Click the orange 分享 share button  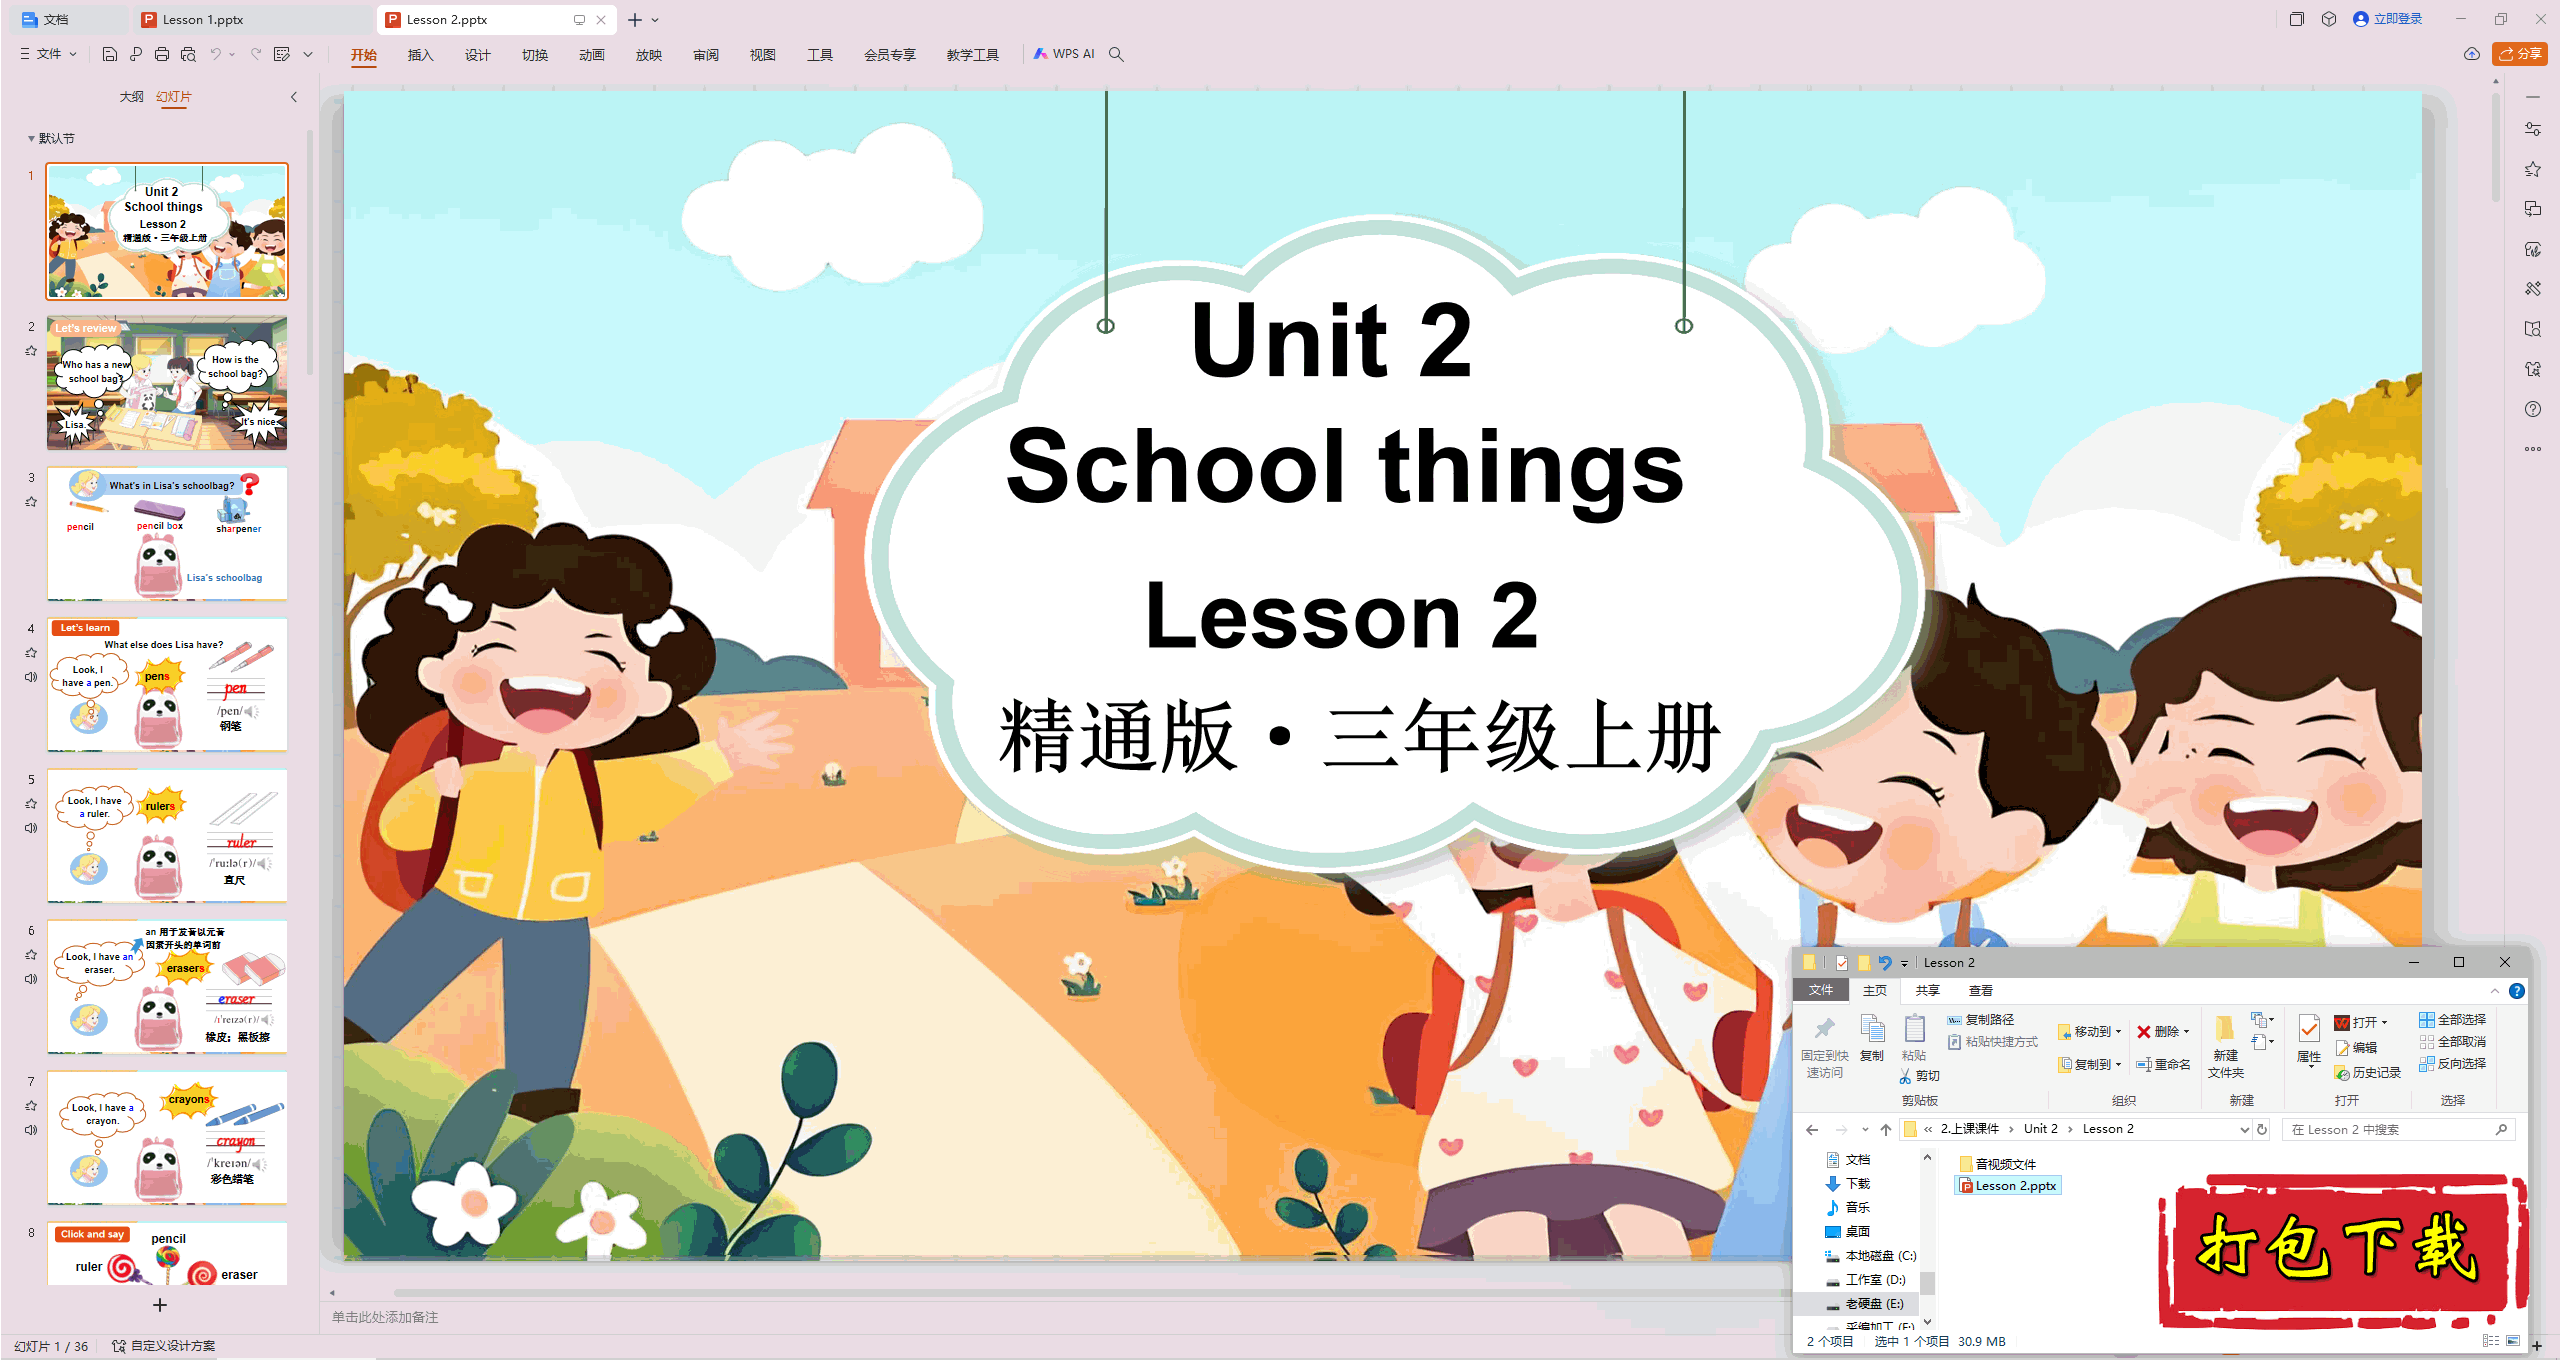coord(2520,54)
